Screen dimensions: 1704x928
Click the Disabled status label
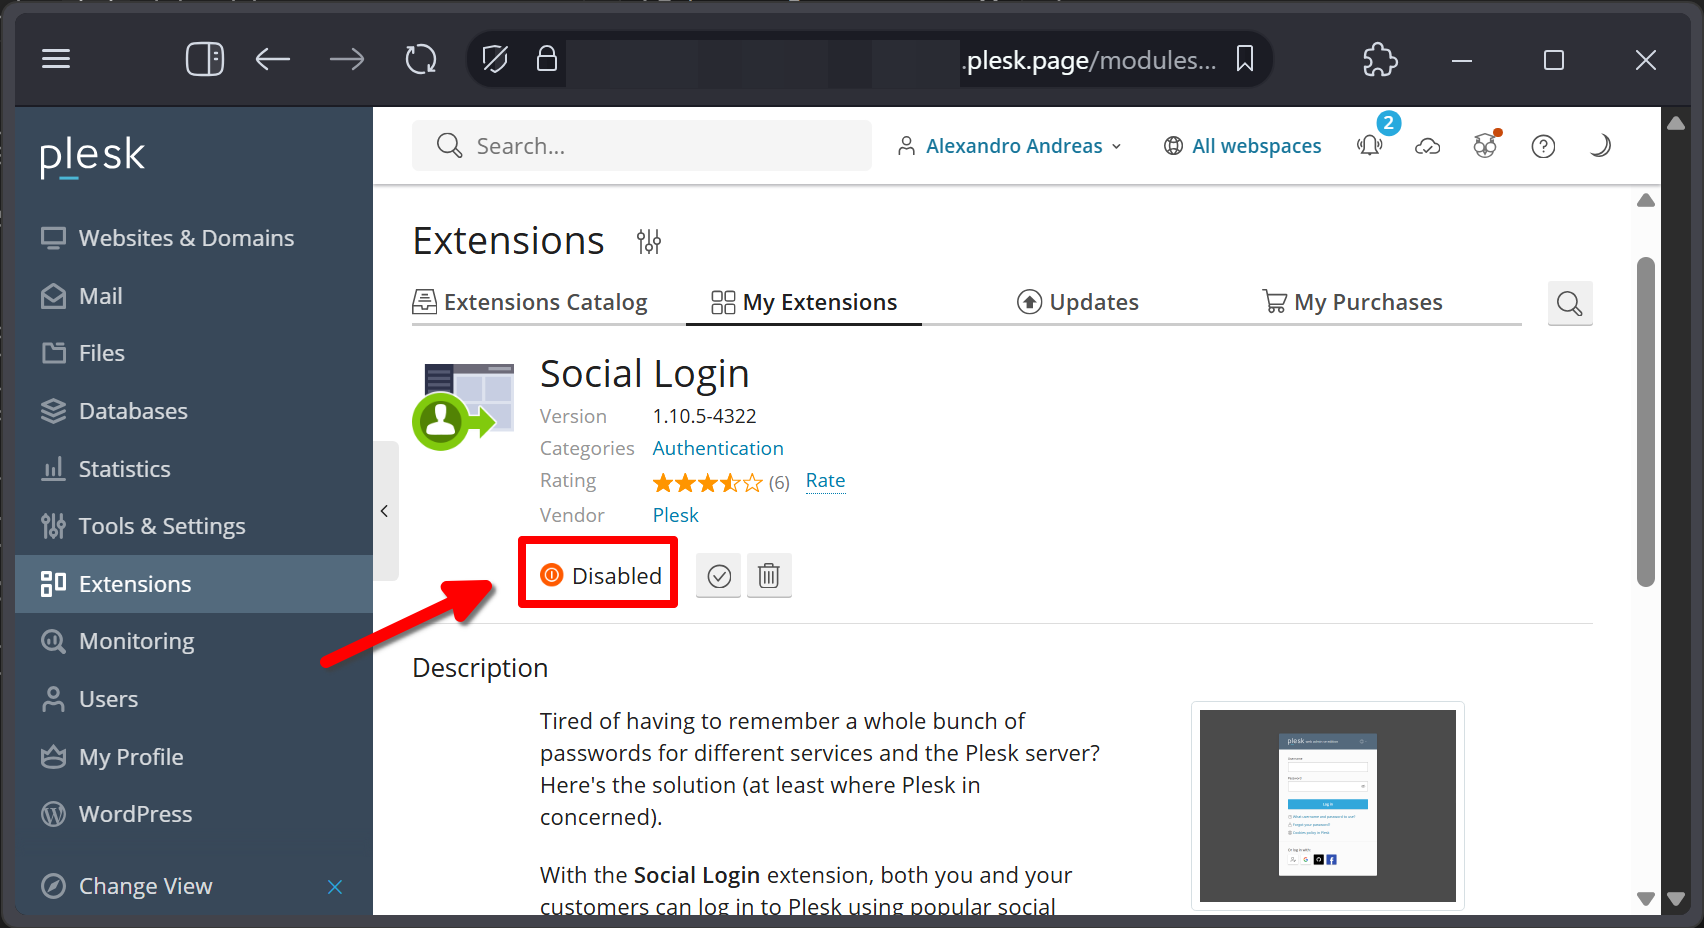[x=600, y=575]
